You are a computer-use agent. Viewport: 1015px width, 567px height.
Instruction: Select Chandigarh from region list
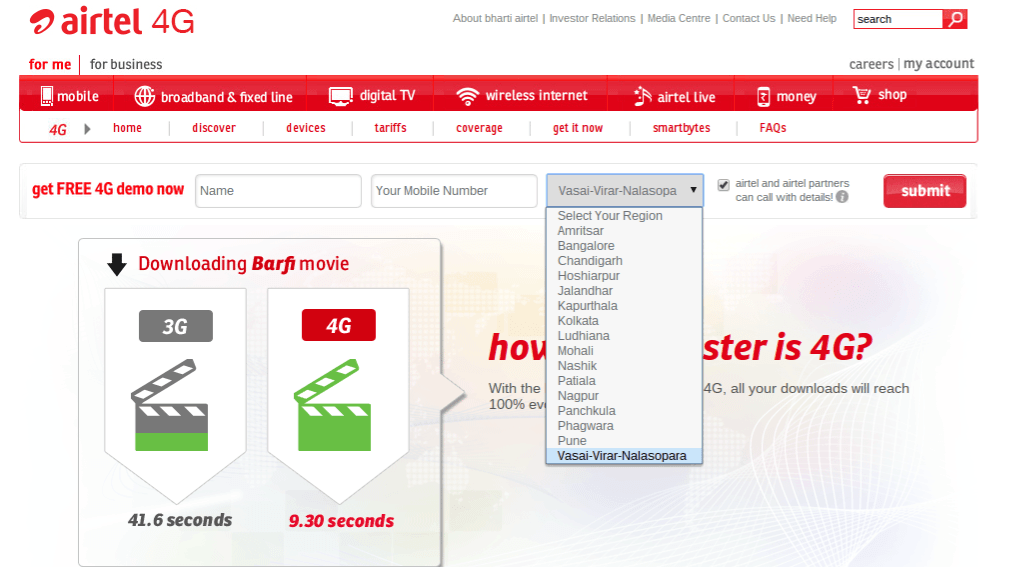pyautogui.click(x=624, y=261)
